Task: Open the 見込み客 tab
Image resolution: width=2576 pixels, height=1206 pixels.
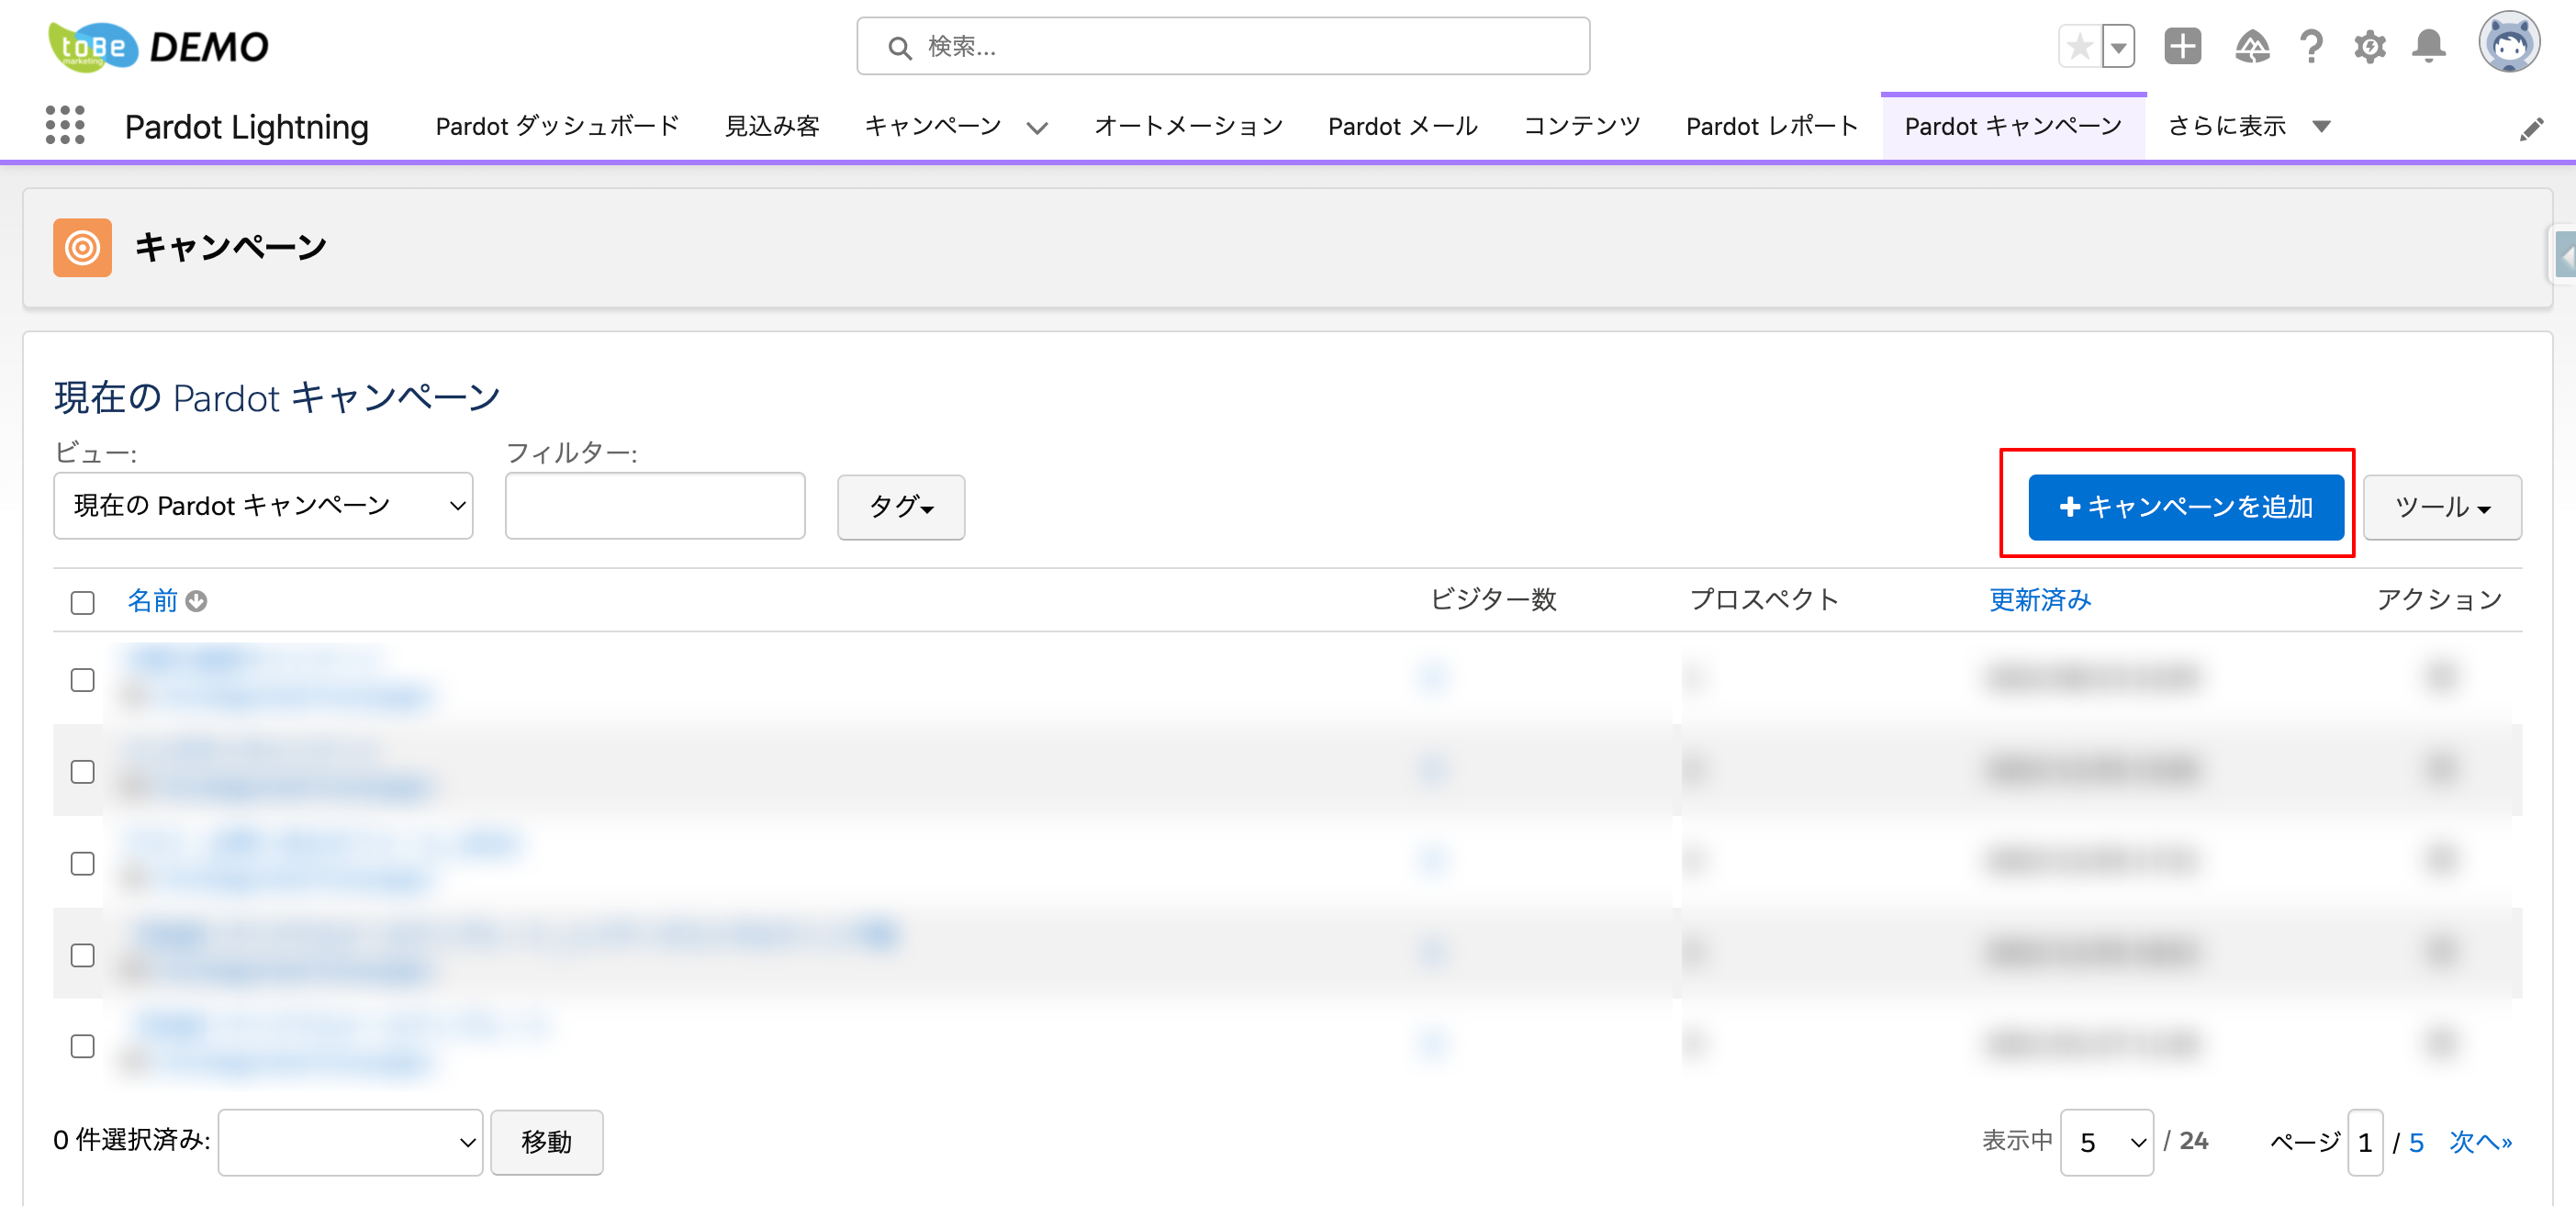Action: point(772,126)
